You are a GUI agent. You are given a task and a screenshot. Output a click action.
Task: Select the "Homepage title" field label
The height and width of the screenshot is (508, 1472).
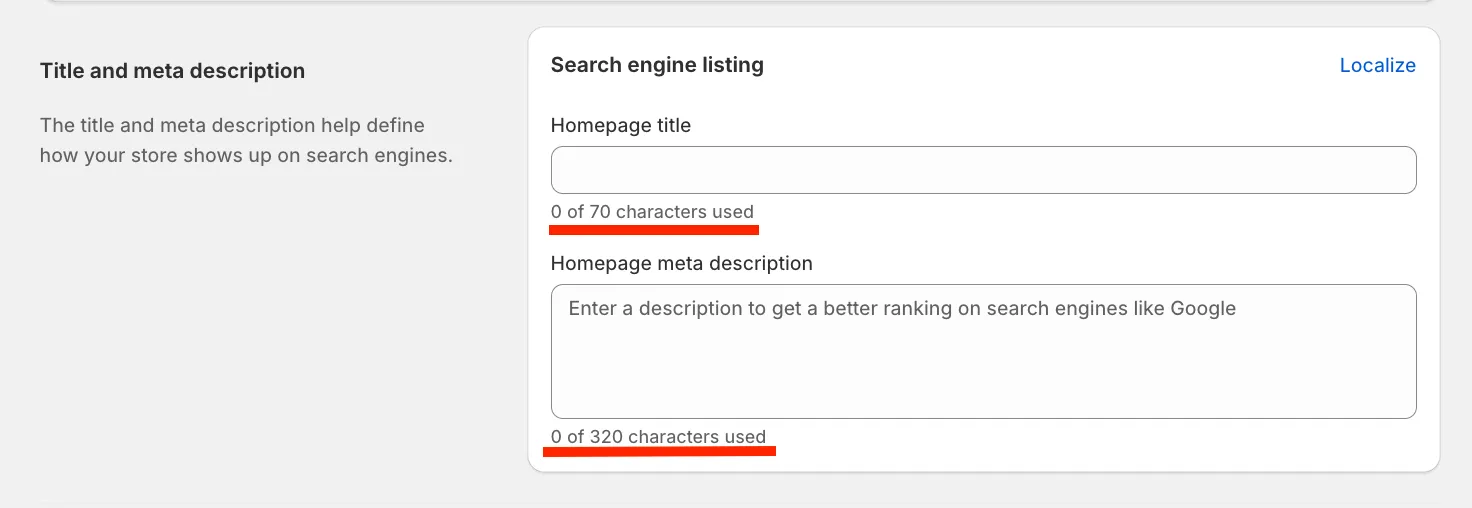click(x=620, y=125)
